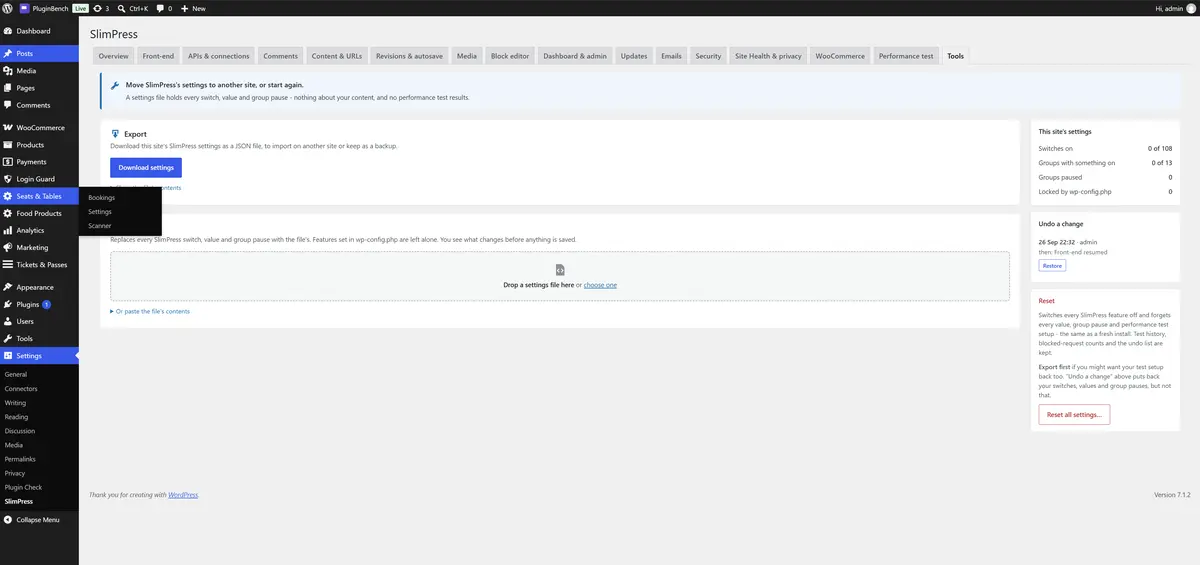This screenshot has width=1200, height=565.
Task: Click the Hi, admin account menu
Action: [x=1174, y=8]
